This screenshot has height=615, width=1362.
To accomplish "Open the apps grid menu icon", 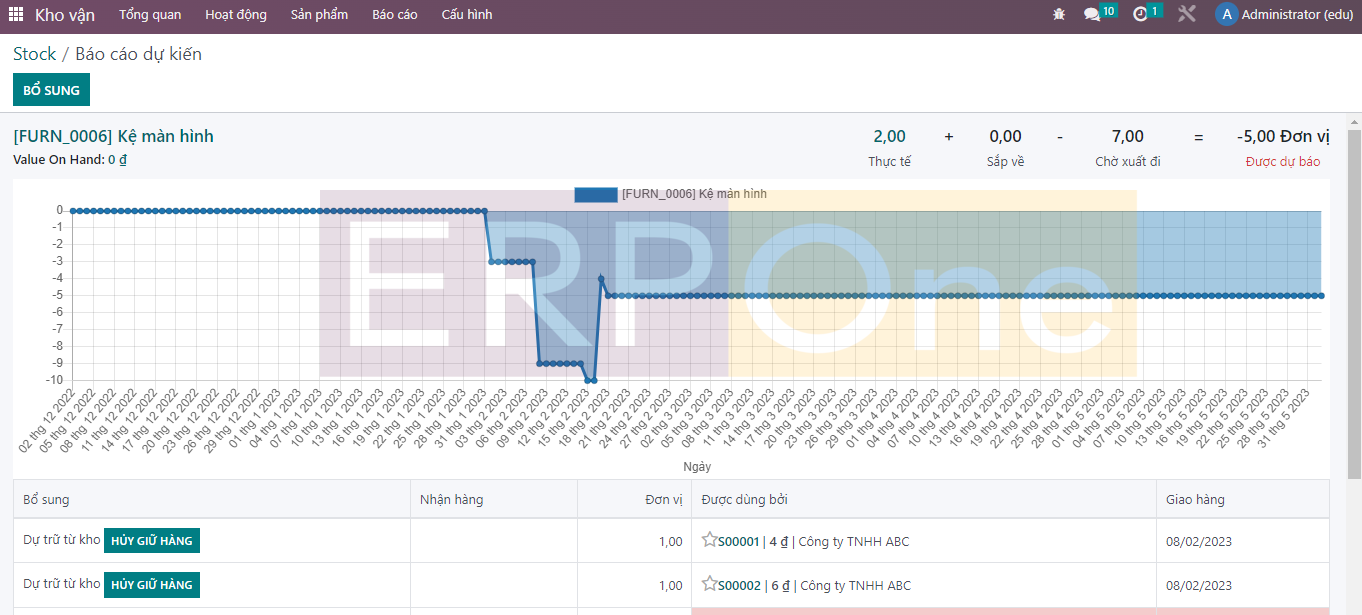I will click(x=16, y=15).
